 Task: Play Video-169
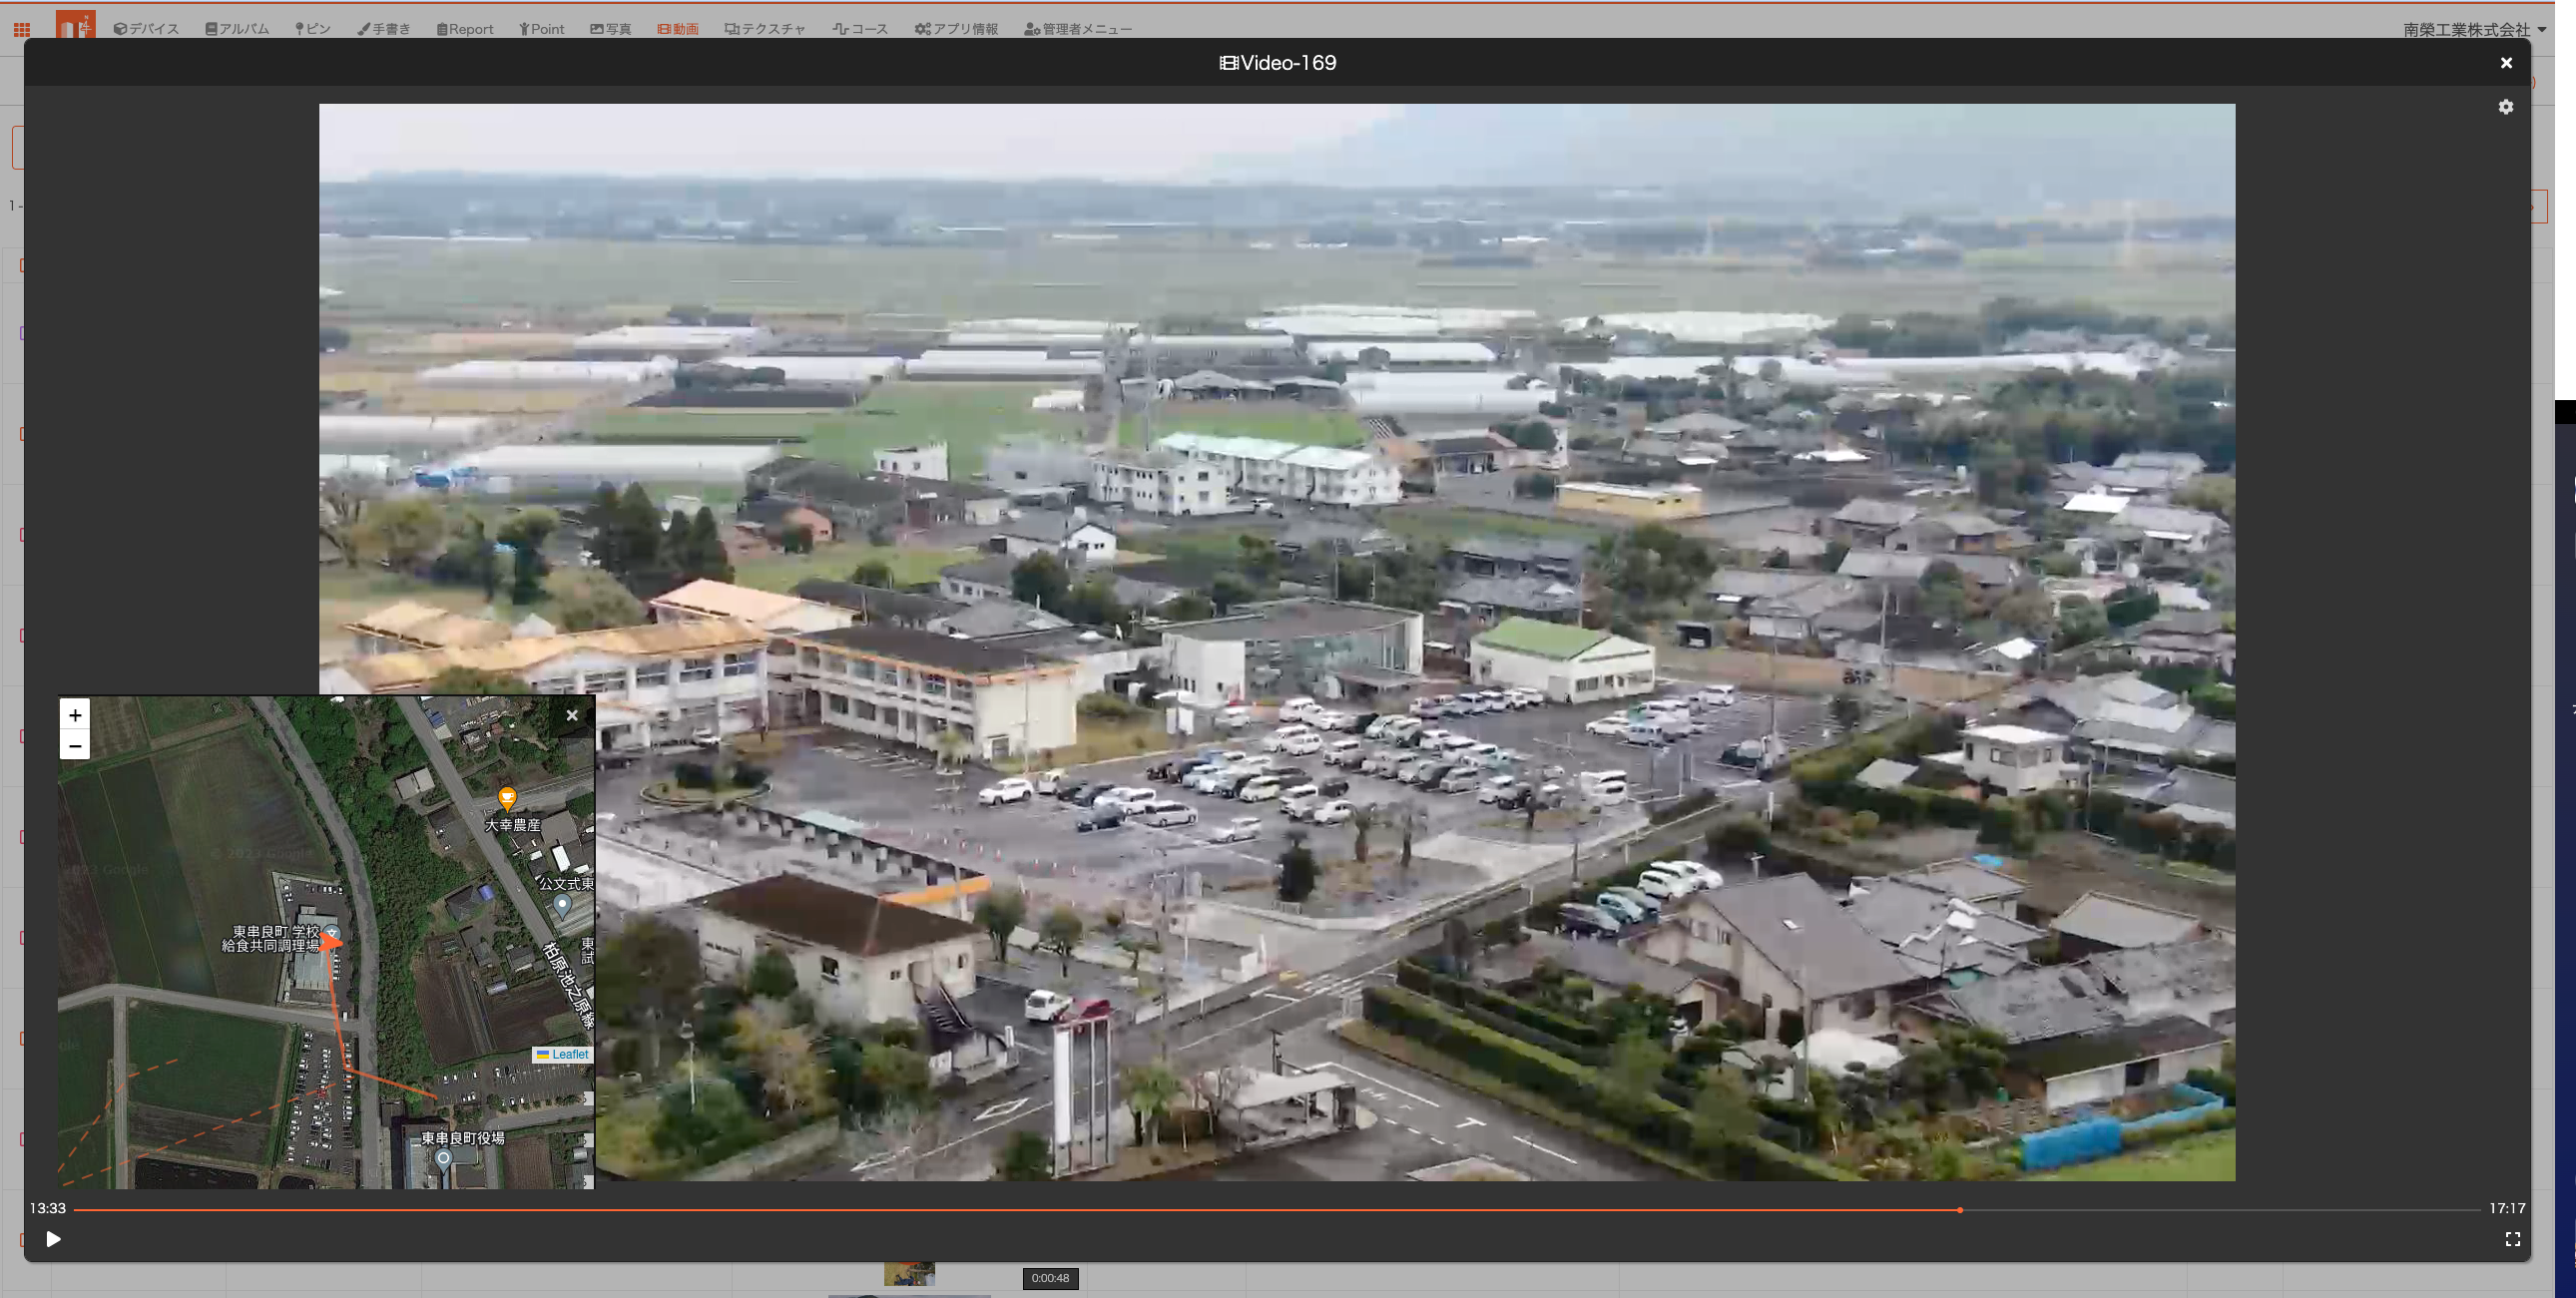(53, 1239)
